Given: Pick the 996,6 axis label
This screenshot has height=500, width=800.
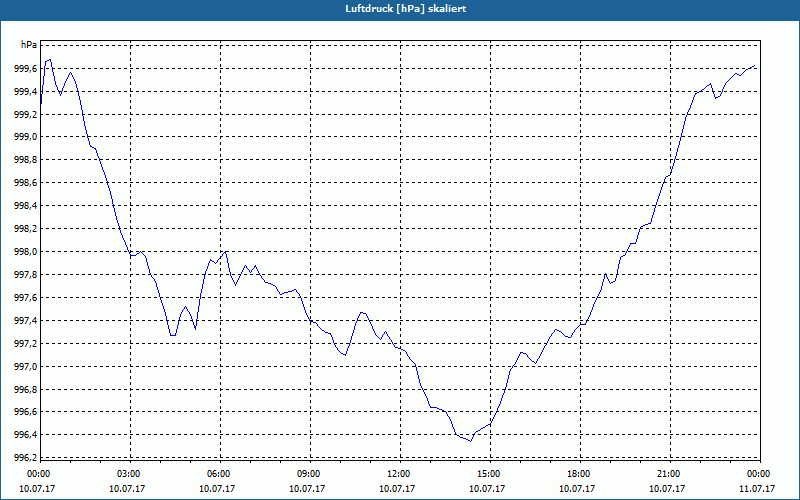Looking at the screenshot, I should [26, 412].
